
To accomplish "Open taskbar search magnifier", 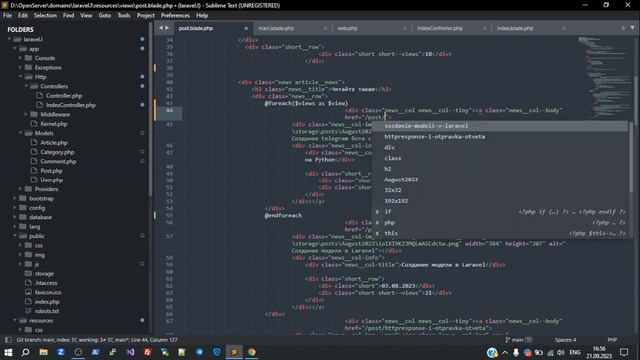I will (x=25, y=352).
